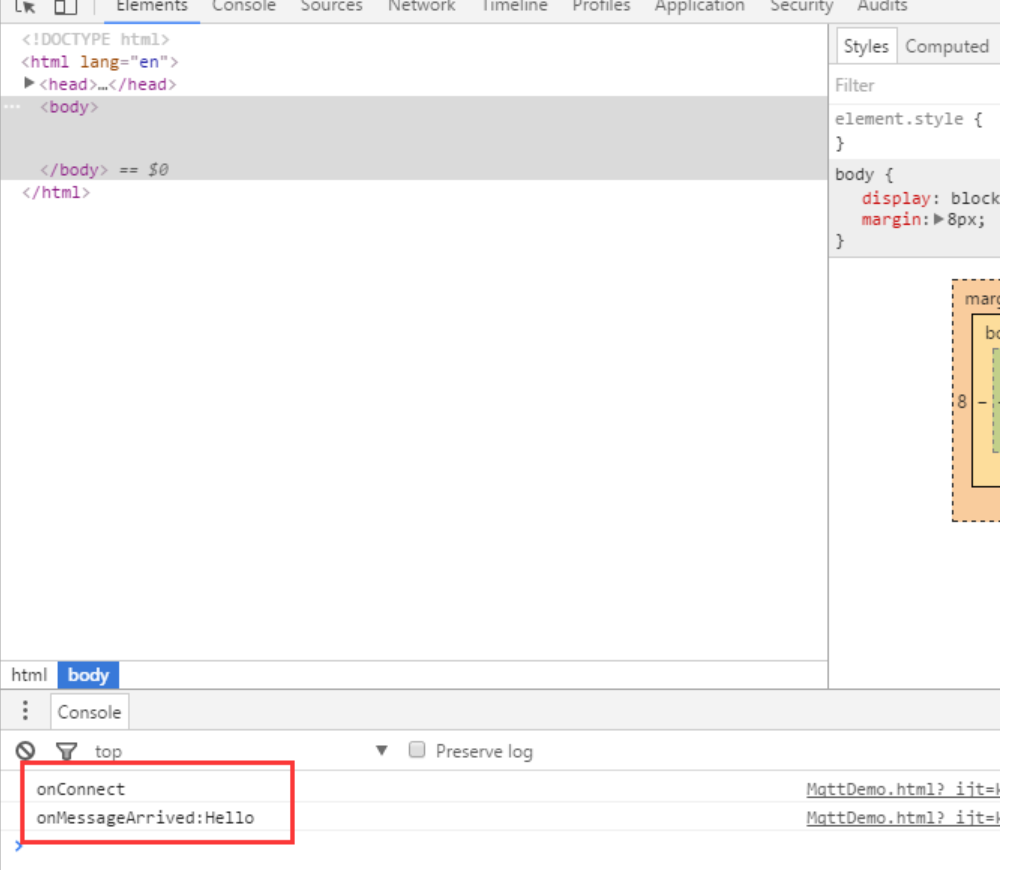This screenshot has width=1010, height=870.
Task: Open source link for onMessageArrived log
Action: click(902, 818)
